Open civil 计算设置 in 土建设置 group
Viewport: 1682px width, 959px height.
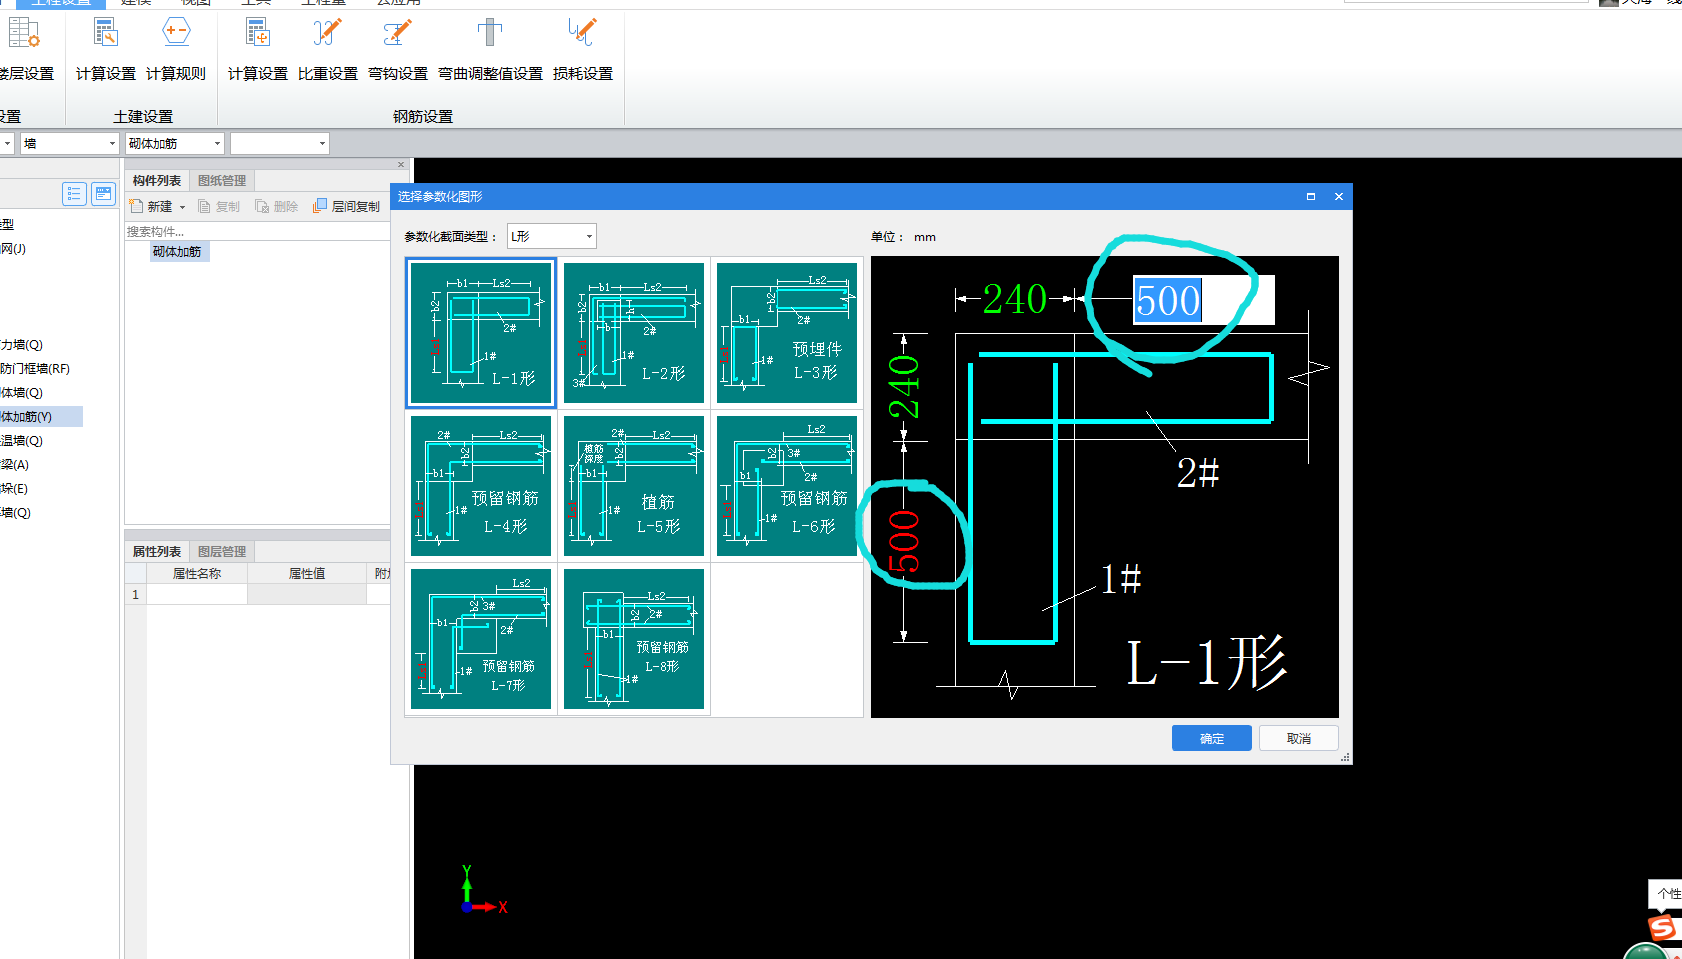click(x=105, y=50)
